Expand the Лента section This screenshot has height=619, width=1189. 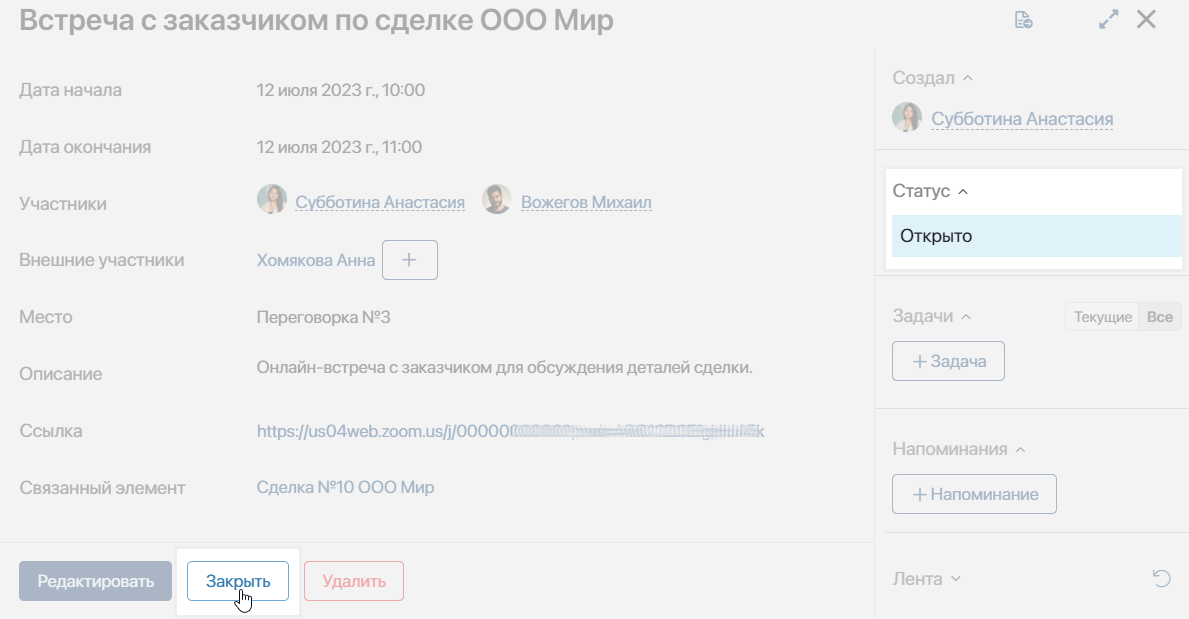click(955, 579)
